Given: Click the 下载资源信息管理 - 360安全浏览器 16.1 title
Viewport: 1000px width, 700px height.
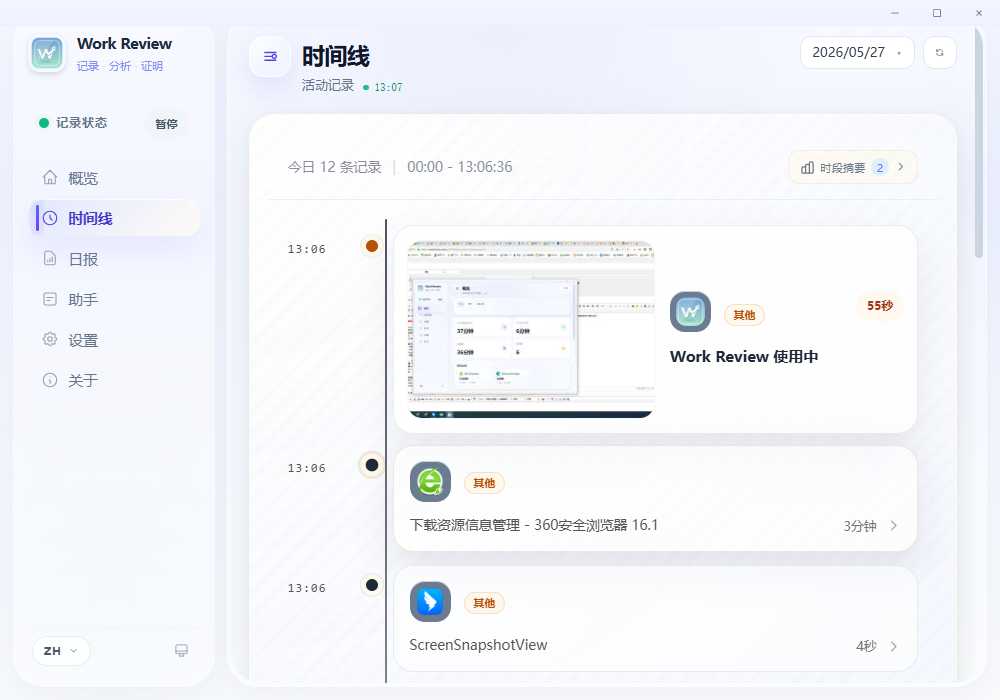Looking at the screenshot, I should tap(534, 525).
